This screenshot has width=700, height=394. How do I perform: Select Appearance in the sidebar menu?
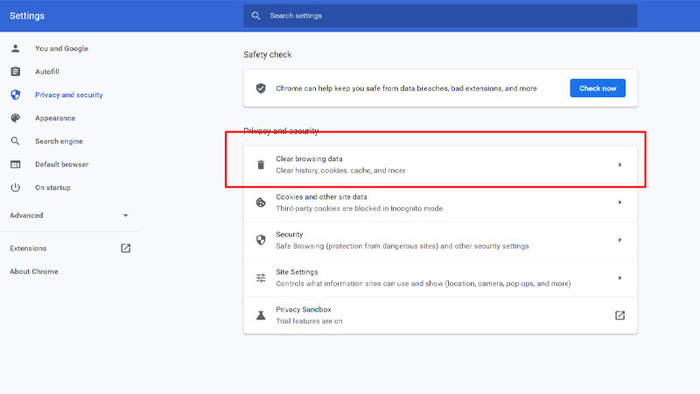[55, 118]
